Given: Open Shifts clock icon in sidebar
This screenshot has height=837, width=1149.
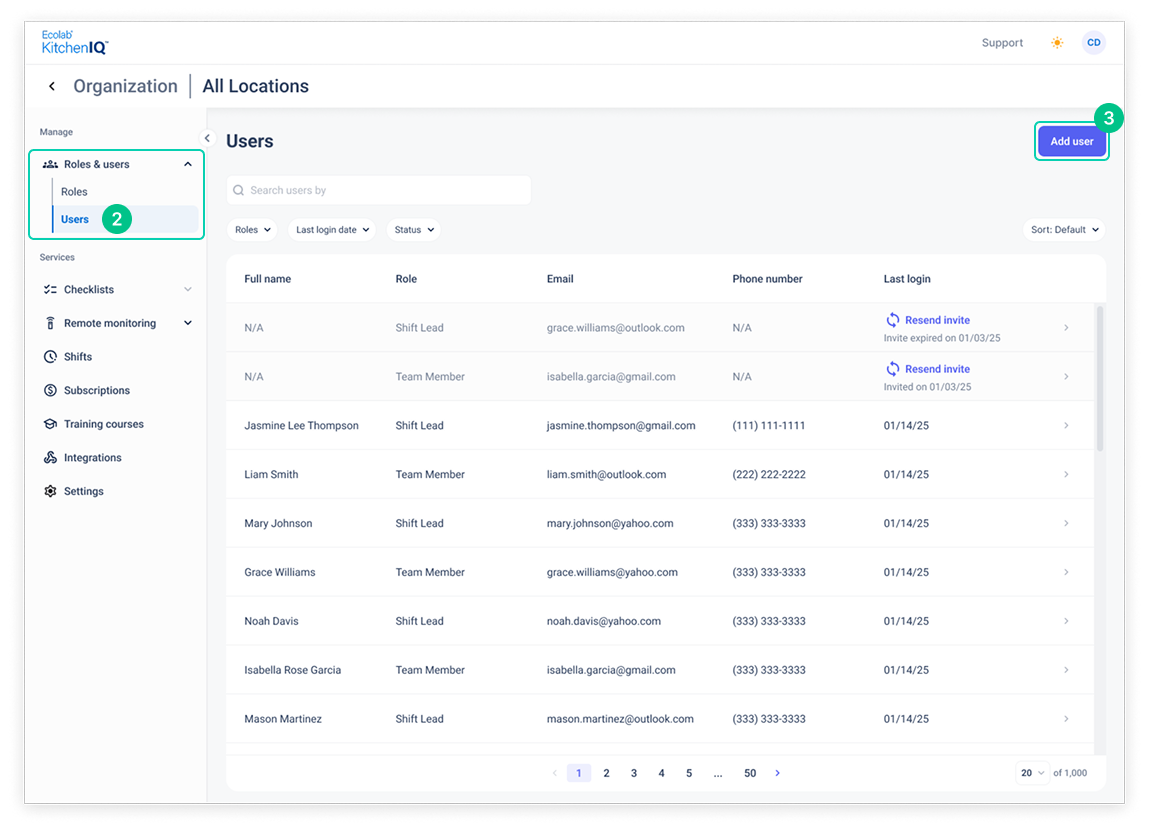Looking at the screenshot, I should pos(50,357).
